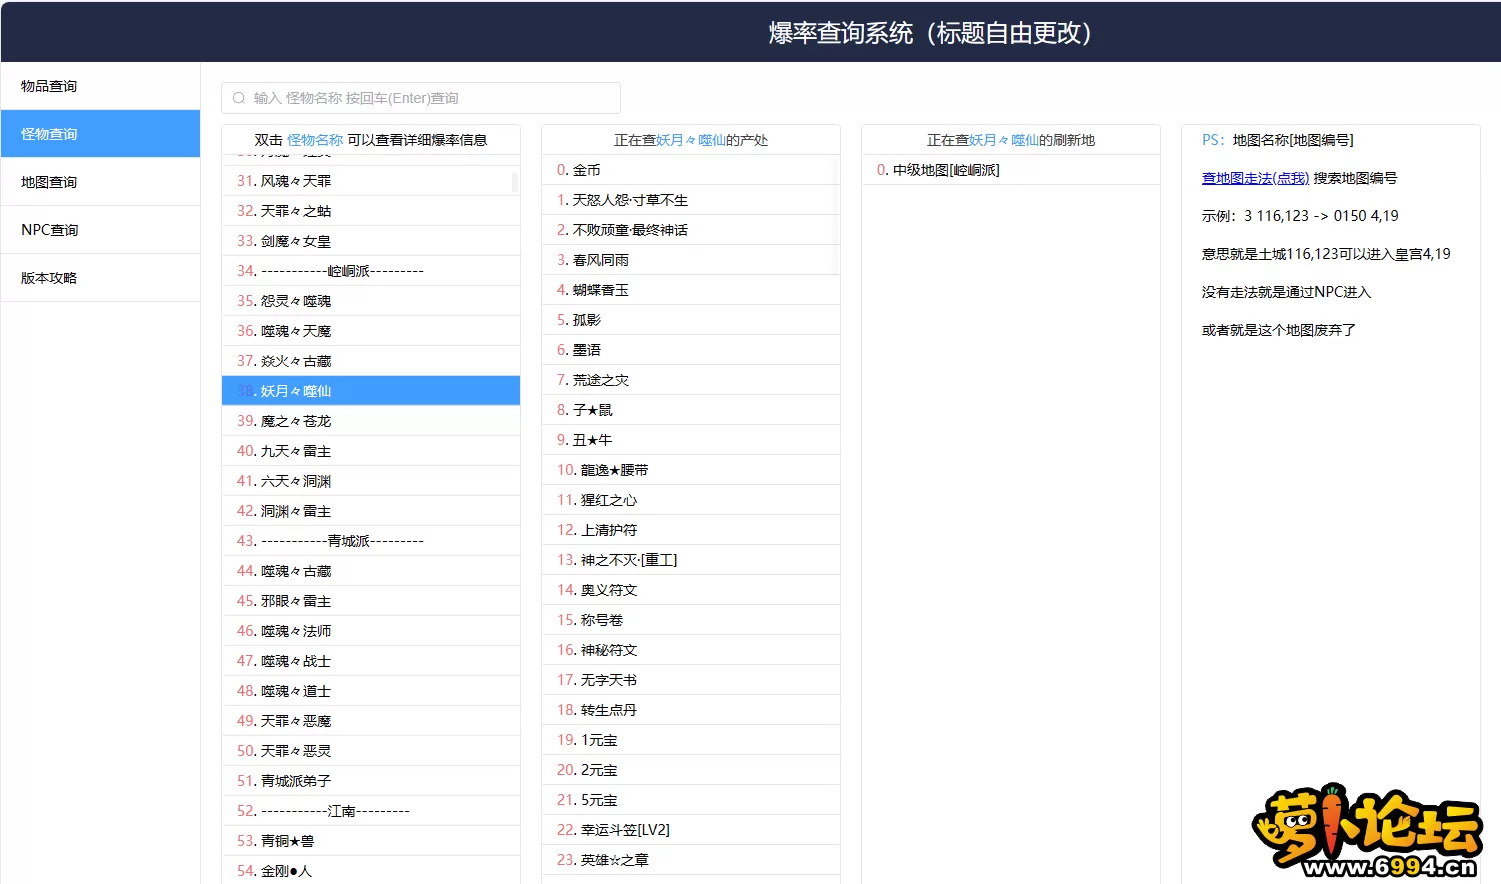1501x884 pixels.
Task: Click drop item 1 天怒人怨·寸草不生
Action: (x=691, y=200)
